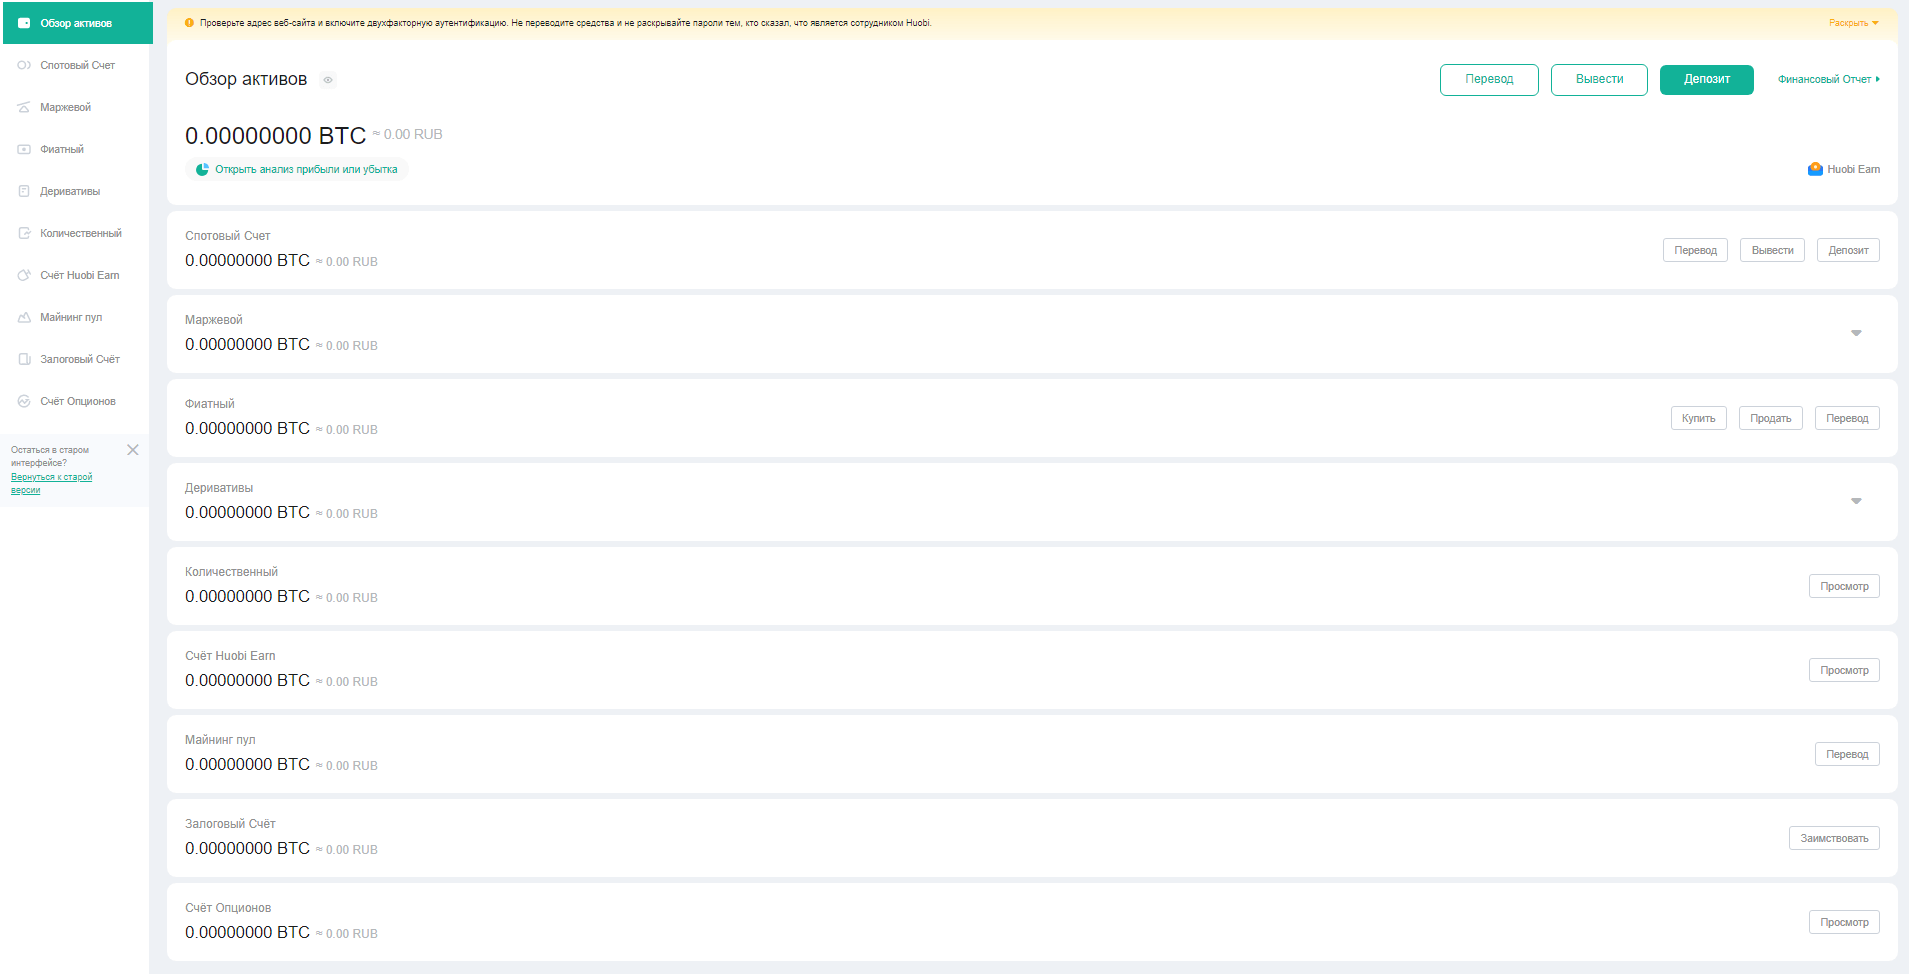Click Купить in the Фиатный row
This screenshot has width=1909, height=974.
pyautogui.click(x=1698, y=418)
